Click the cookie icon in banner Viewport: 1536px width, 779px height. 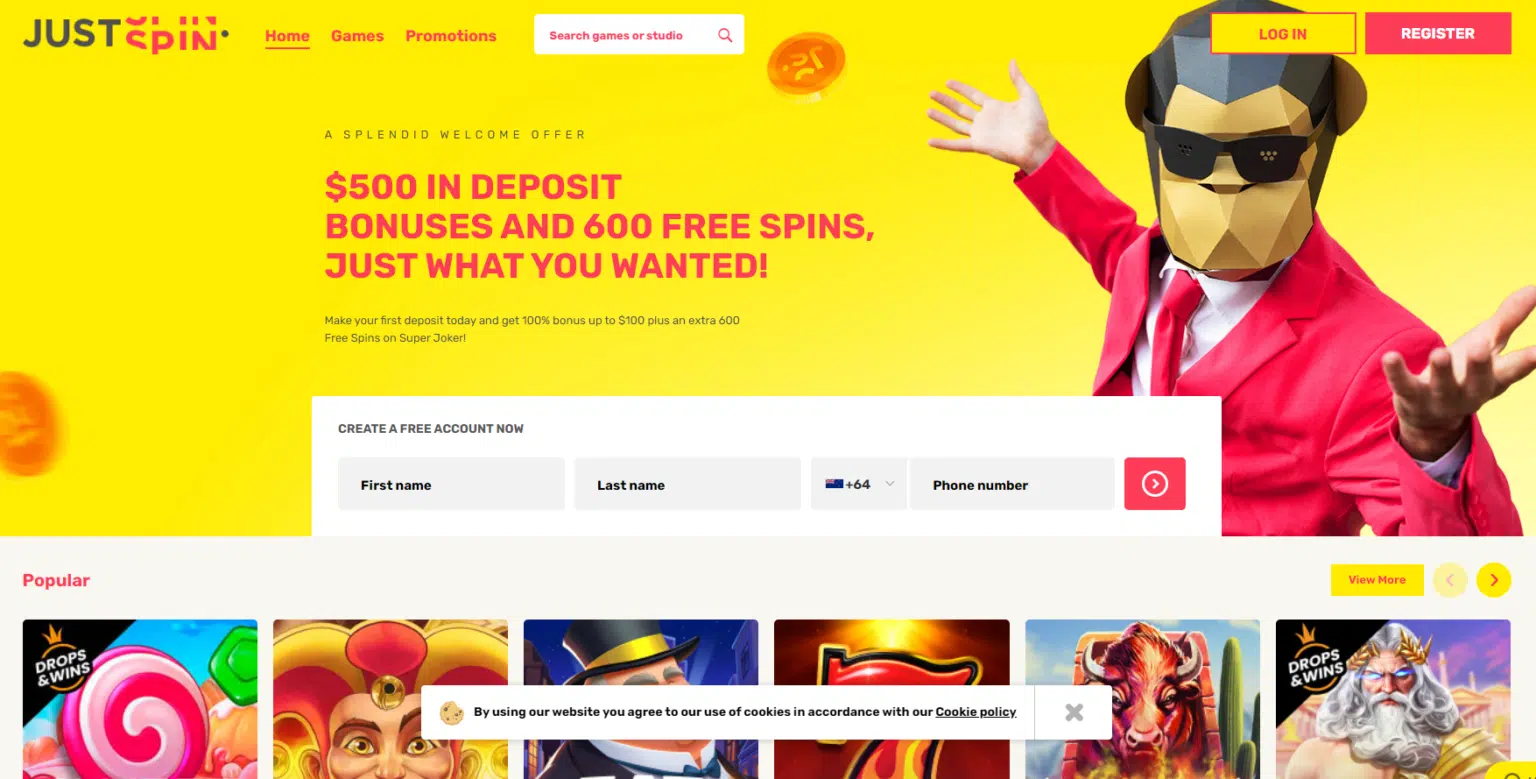[x=452, y=712]
